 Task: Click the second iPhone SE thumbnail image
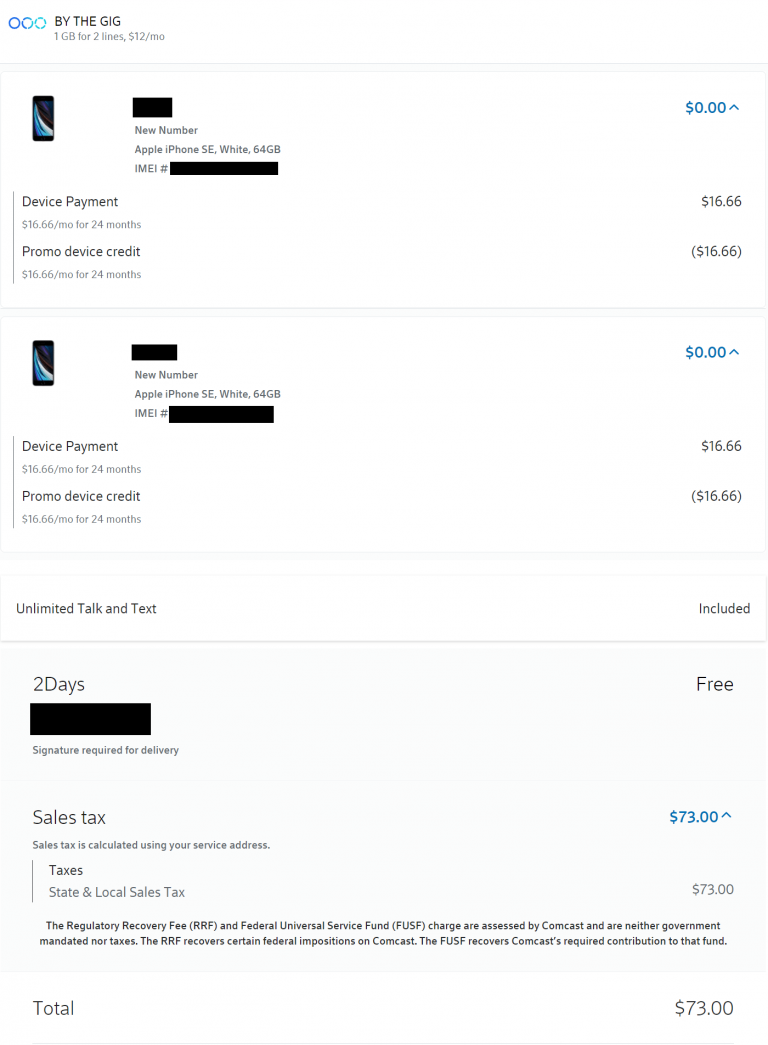[x=42, y=363]
